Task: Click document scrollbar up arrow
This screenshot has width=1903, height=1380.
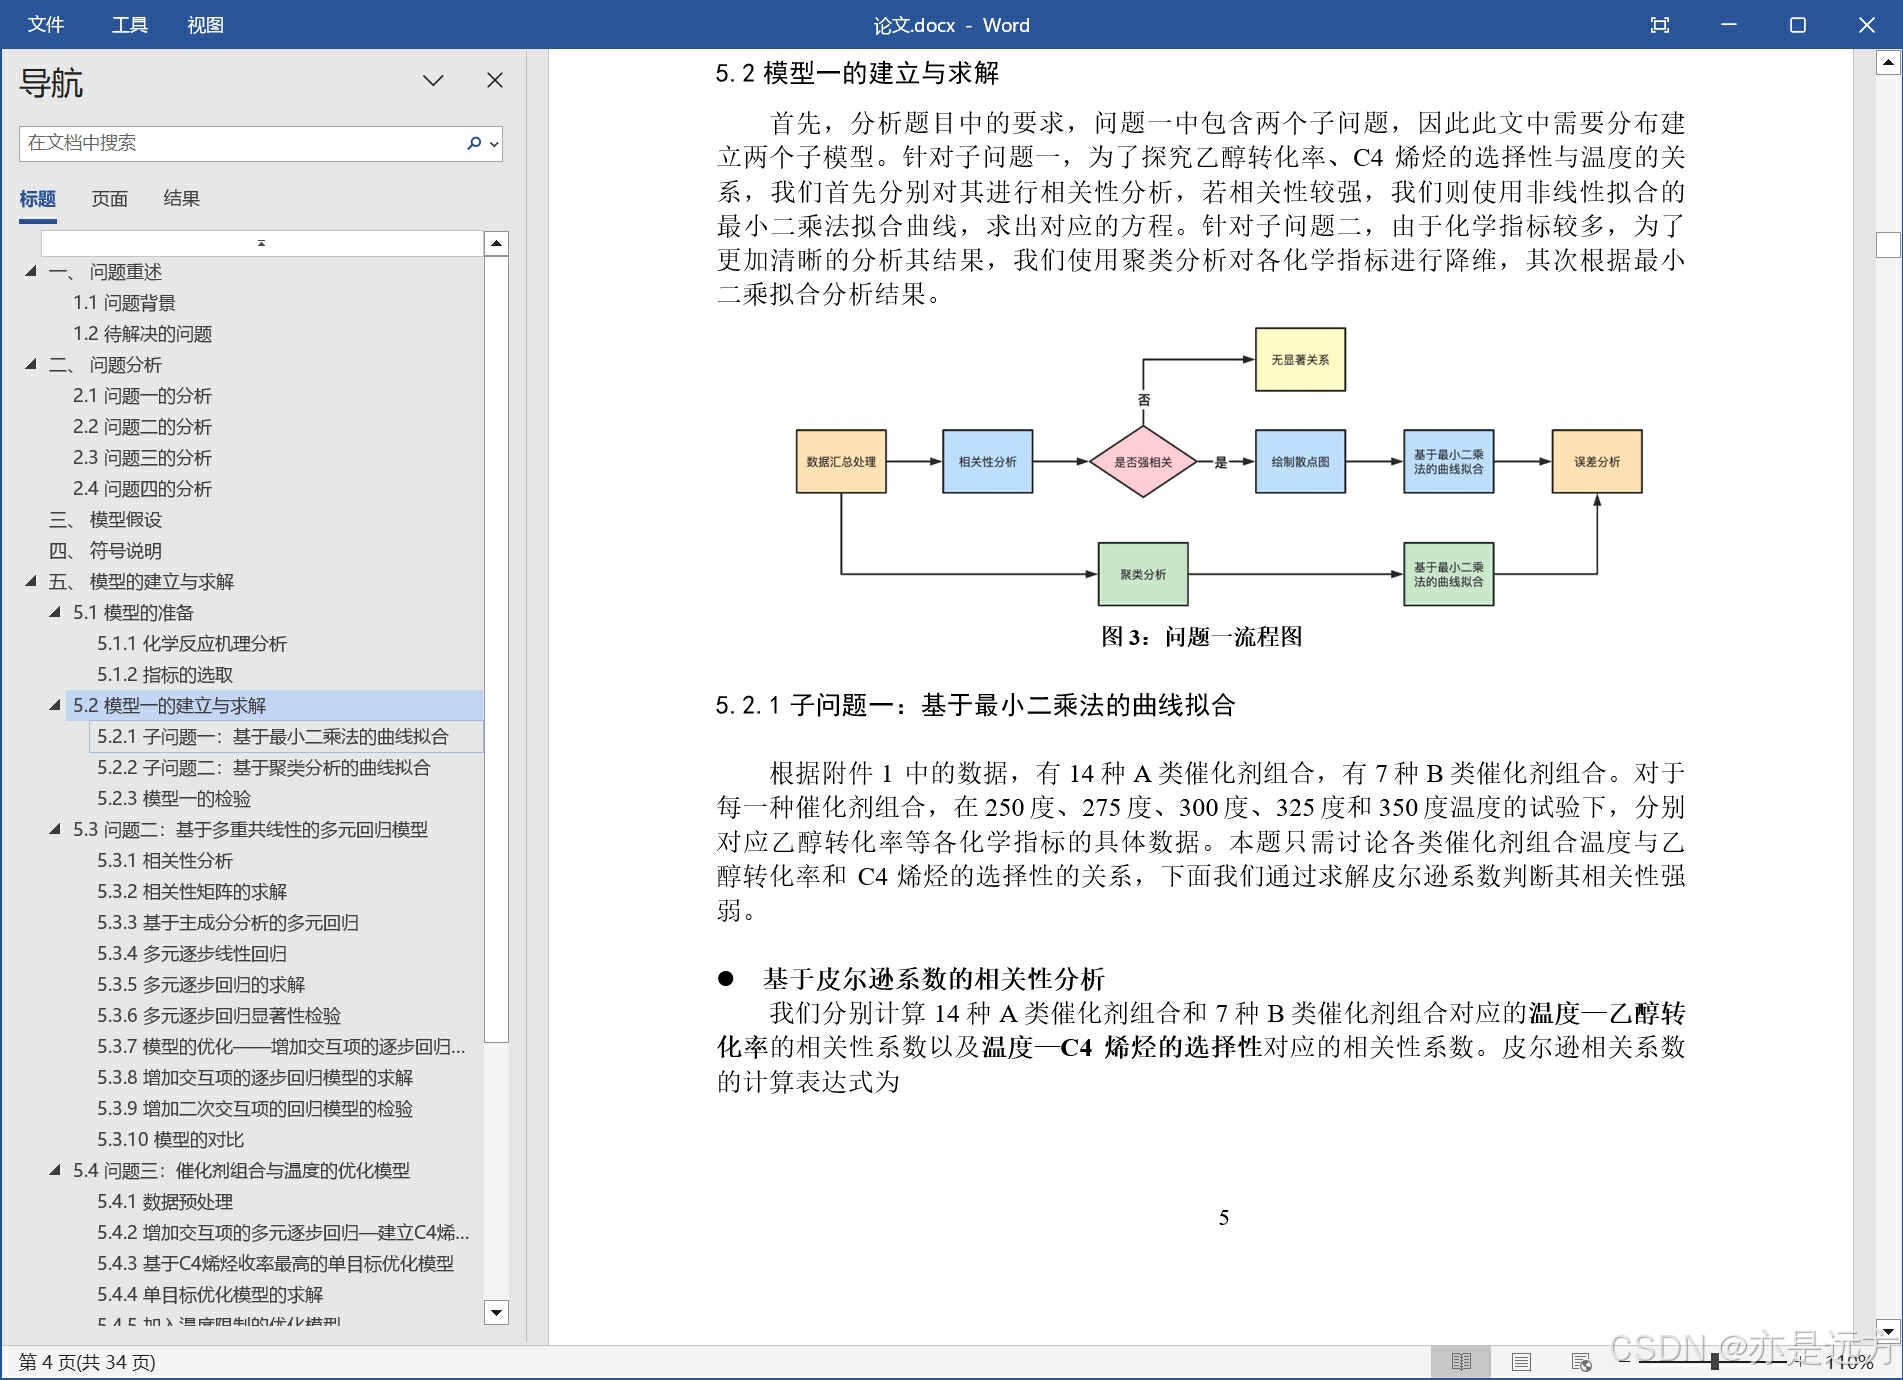Action: [x=1887, y=63]
